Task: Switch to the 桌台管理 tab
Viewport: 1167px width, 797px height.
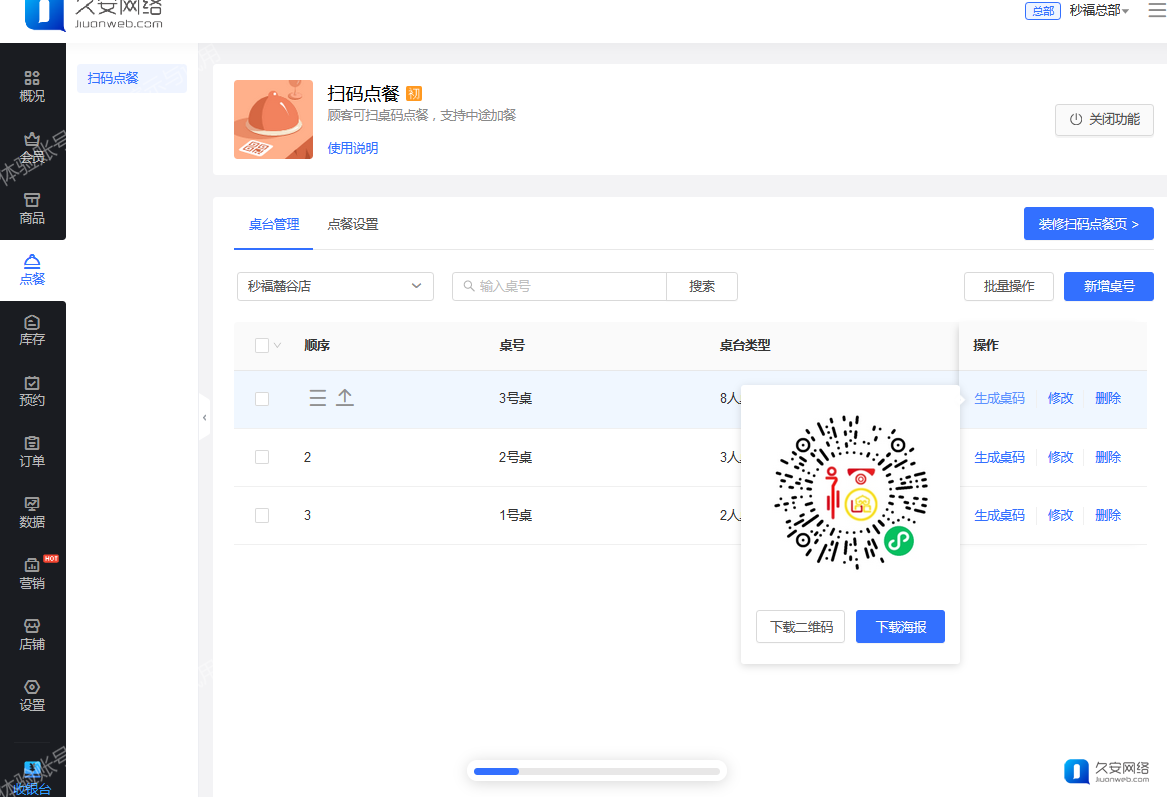Action: click(x=273, y=224)
